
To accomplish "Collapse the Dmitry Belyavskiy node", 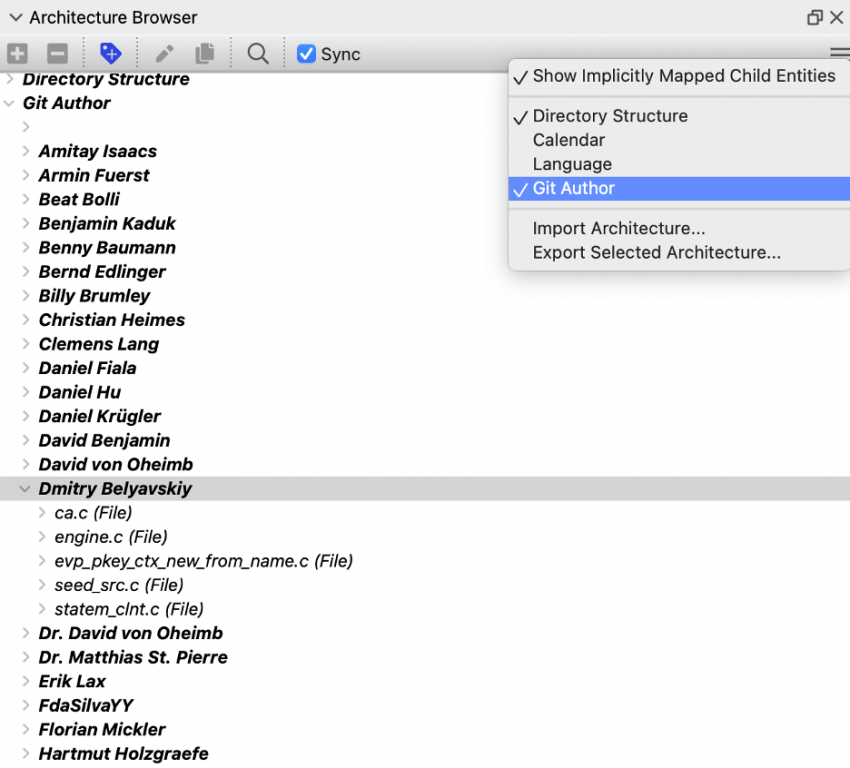I will (25, 489).
